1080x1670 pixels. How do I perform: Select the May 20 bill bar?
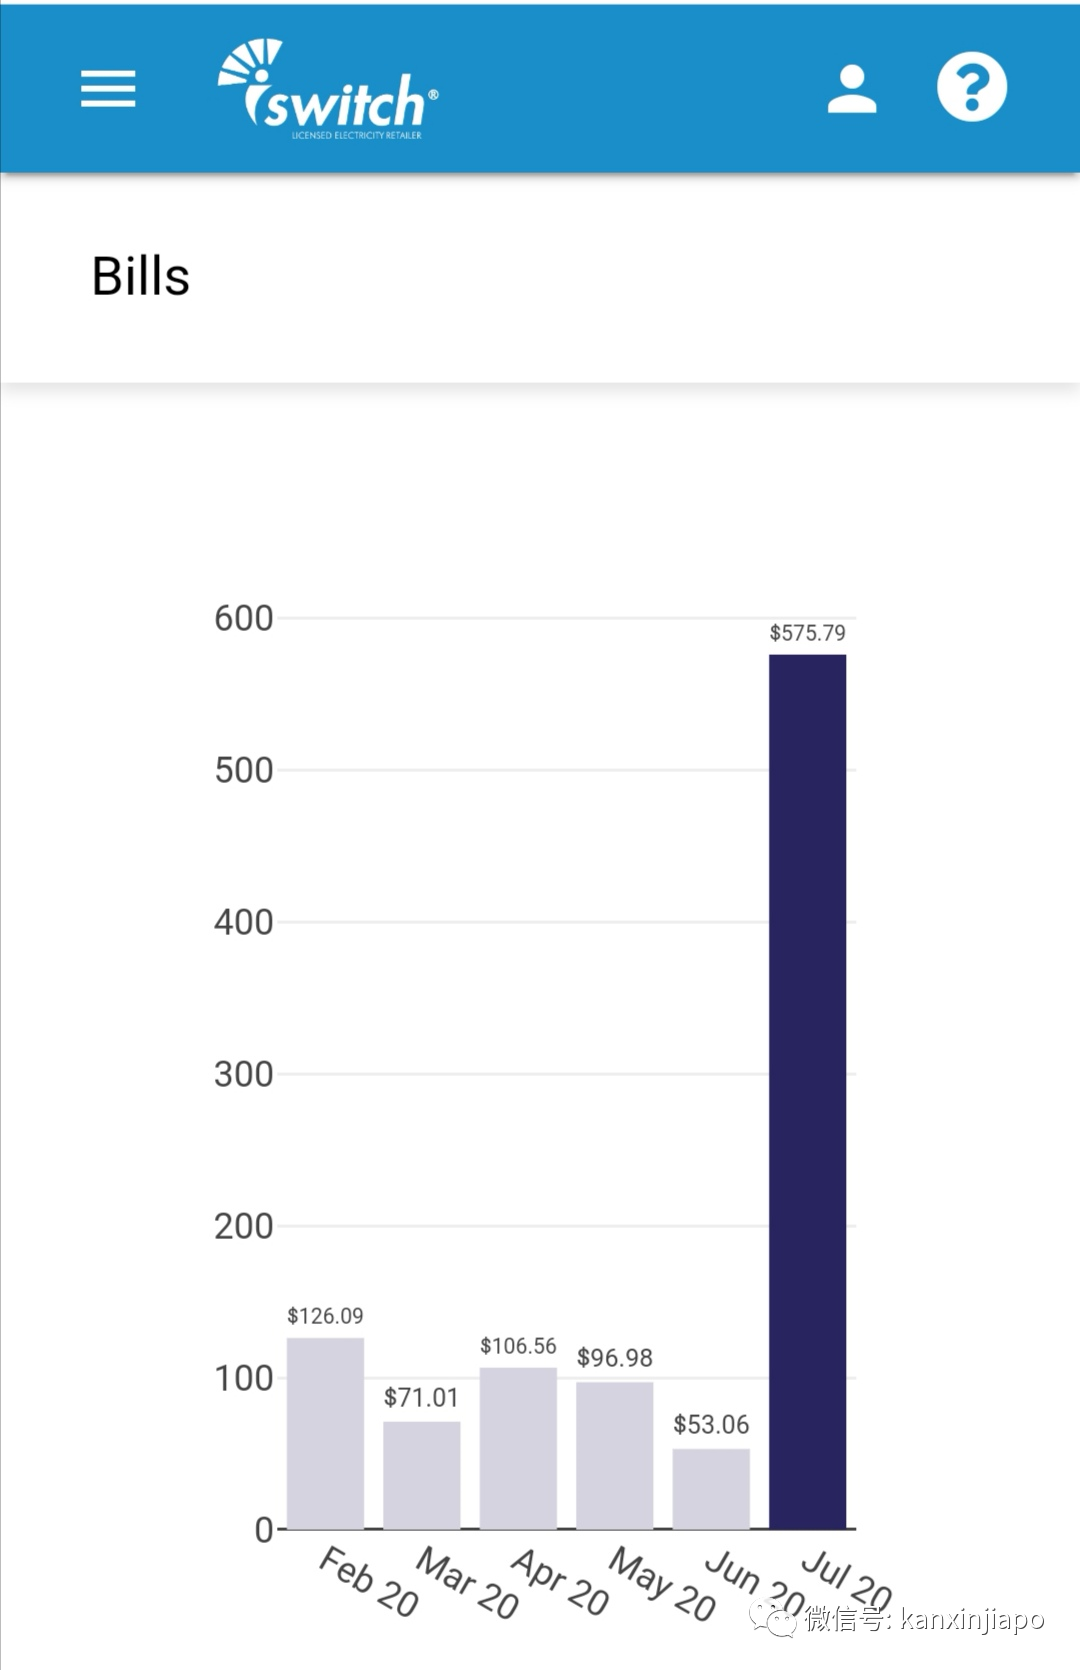614,1455
